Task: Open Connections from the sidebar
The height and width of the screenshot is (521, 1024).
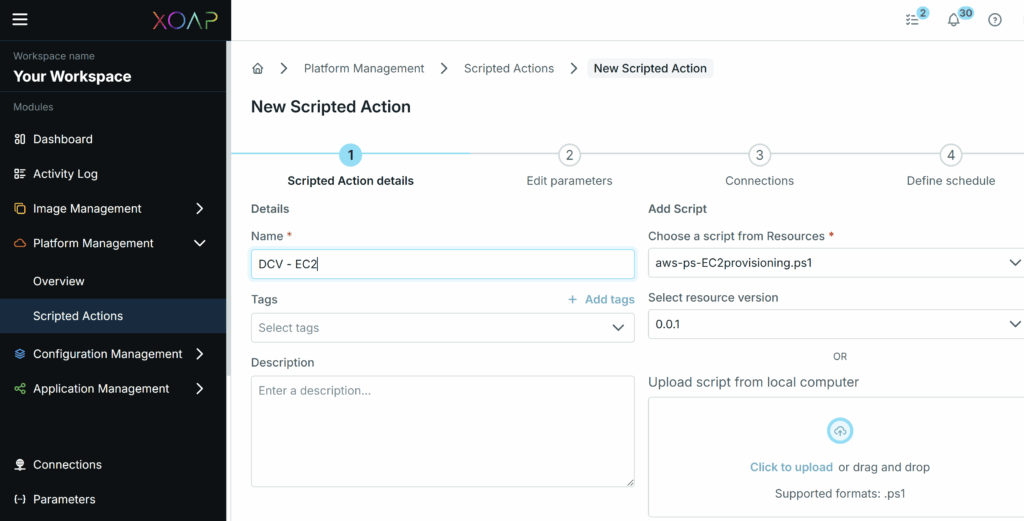Action: point(67,465)
